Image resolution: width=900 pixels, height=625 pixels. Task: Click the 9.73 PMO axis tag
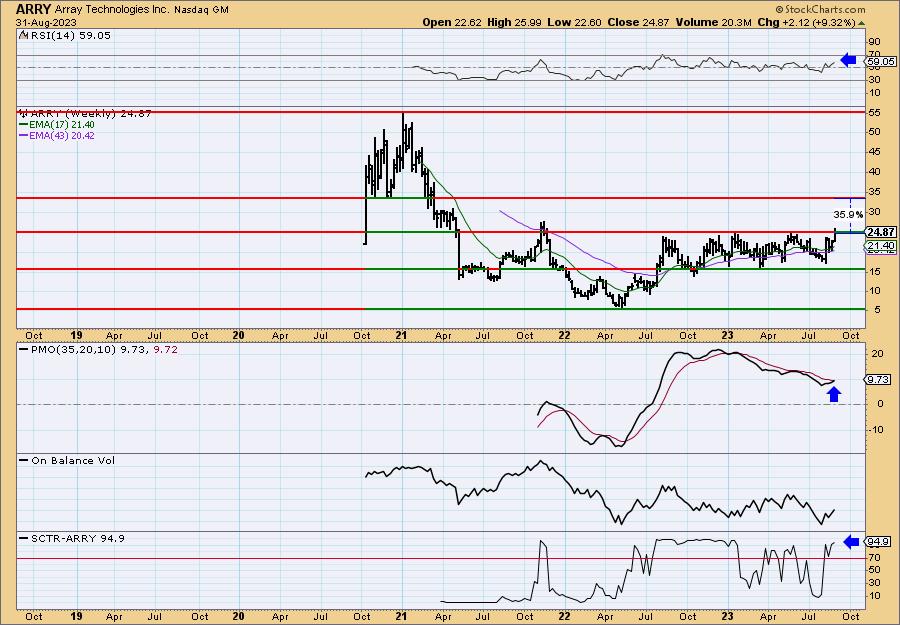tap(879, 379)
